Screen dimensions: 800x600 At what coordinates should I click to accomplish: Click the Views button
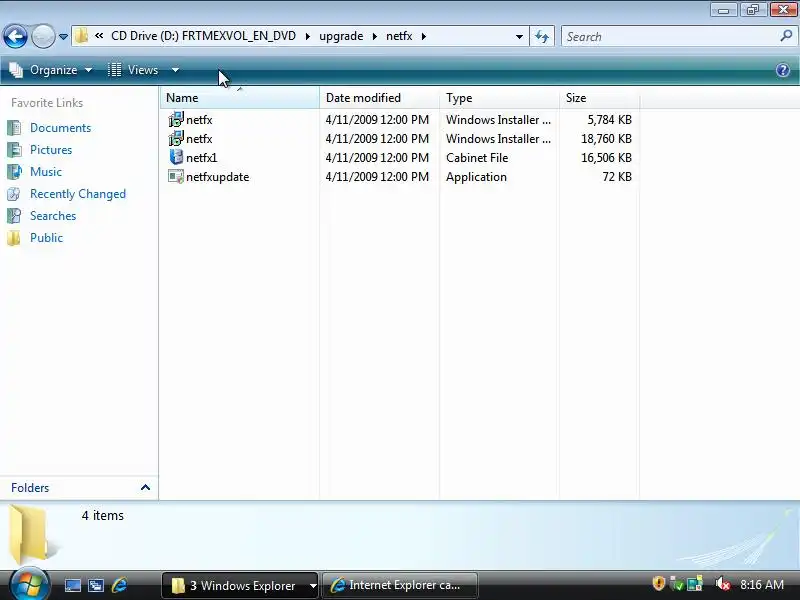134,70
